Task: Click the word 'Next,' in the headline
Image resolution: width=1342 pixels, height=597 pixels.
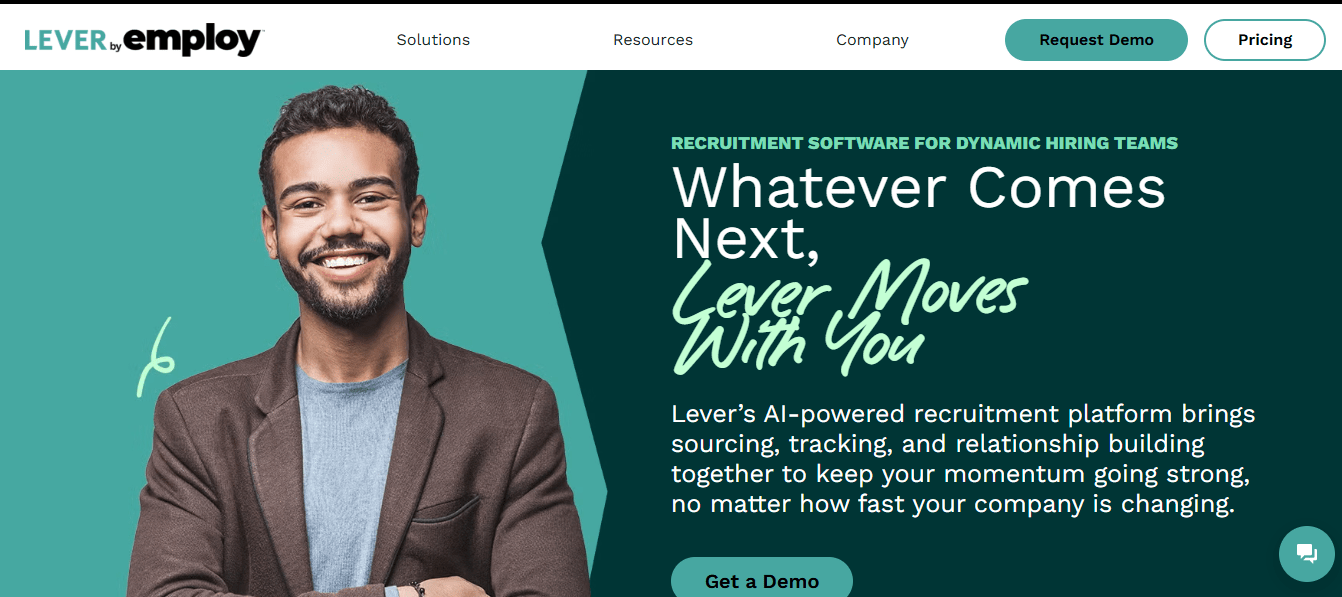Action: (746, 240)
